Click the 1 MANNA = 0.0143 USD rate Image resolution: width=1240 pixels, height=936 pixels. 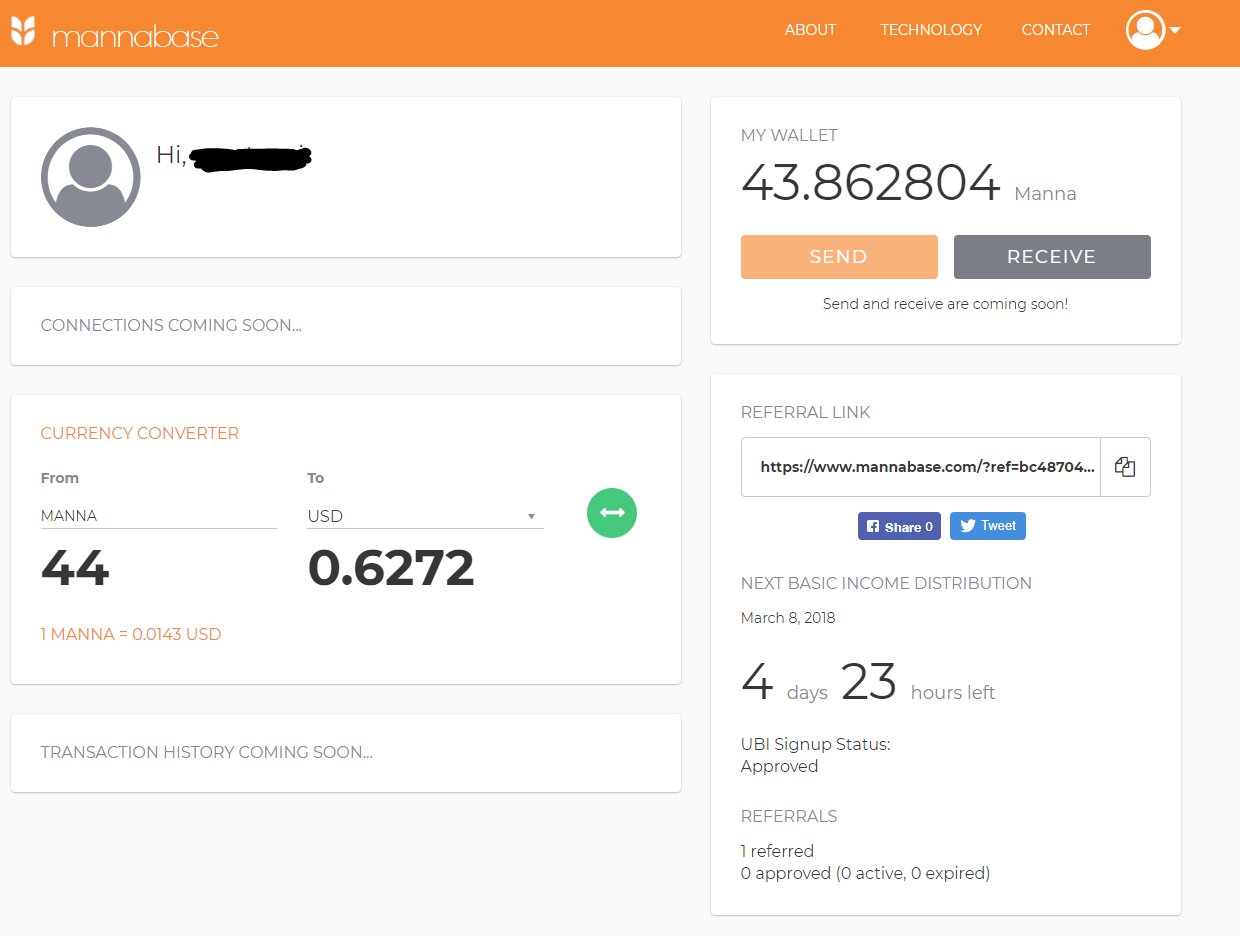[x=131, y=634]
